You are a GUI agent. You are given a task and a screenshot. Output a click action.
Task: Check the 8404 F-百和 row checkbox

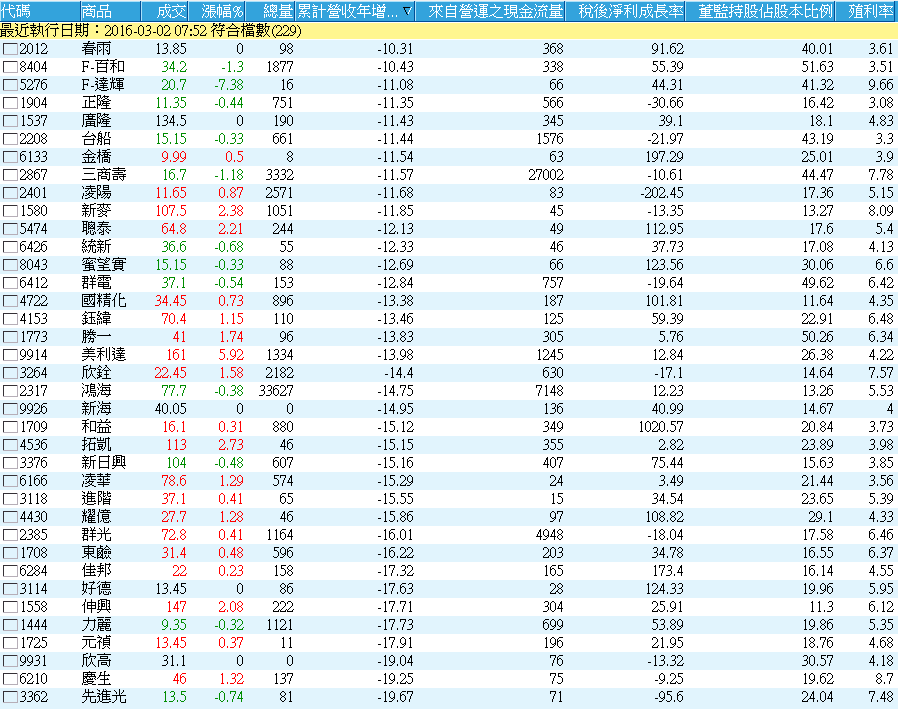coord(10,67)
